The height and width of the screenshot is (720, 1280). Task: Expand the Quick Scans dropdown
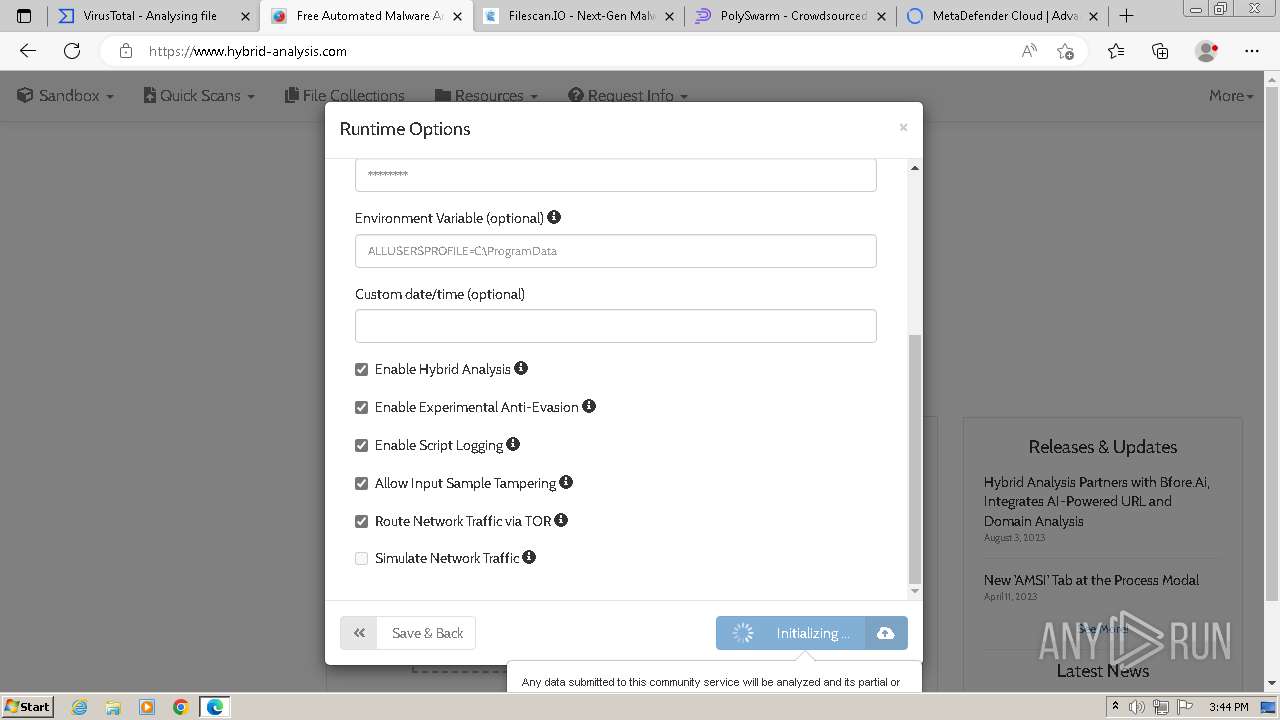199,96
